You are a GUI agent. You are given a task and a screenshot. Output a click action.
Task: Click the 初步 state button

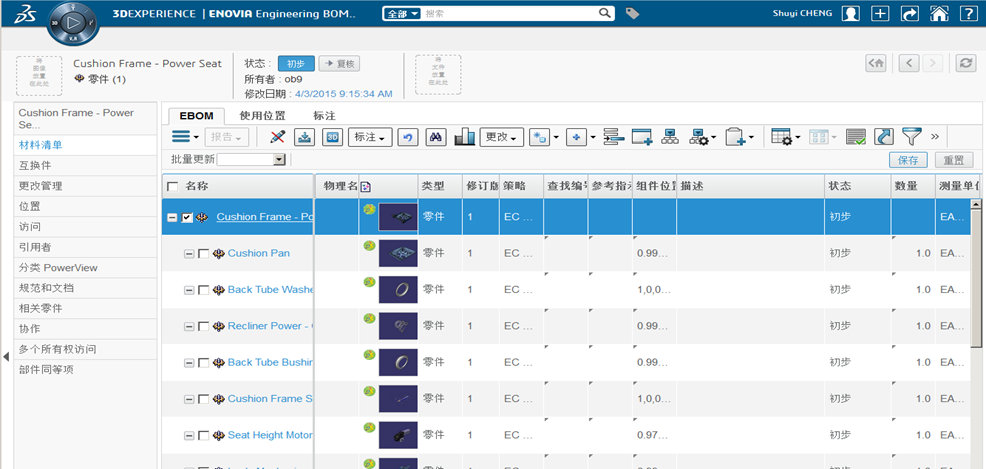point(296,63)
